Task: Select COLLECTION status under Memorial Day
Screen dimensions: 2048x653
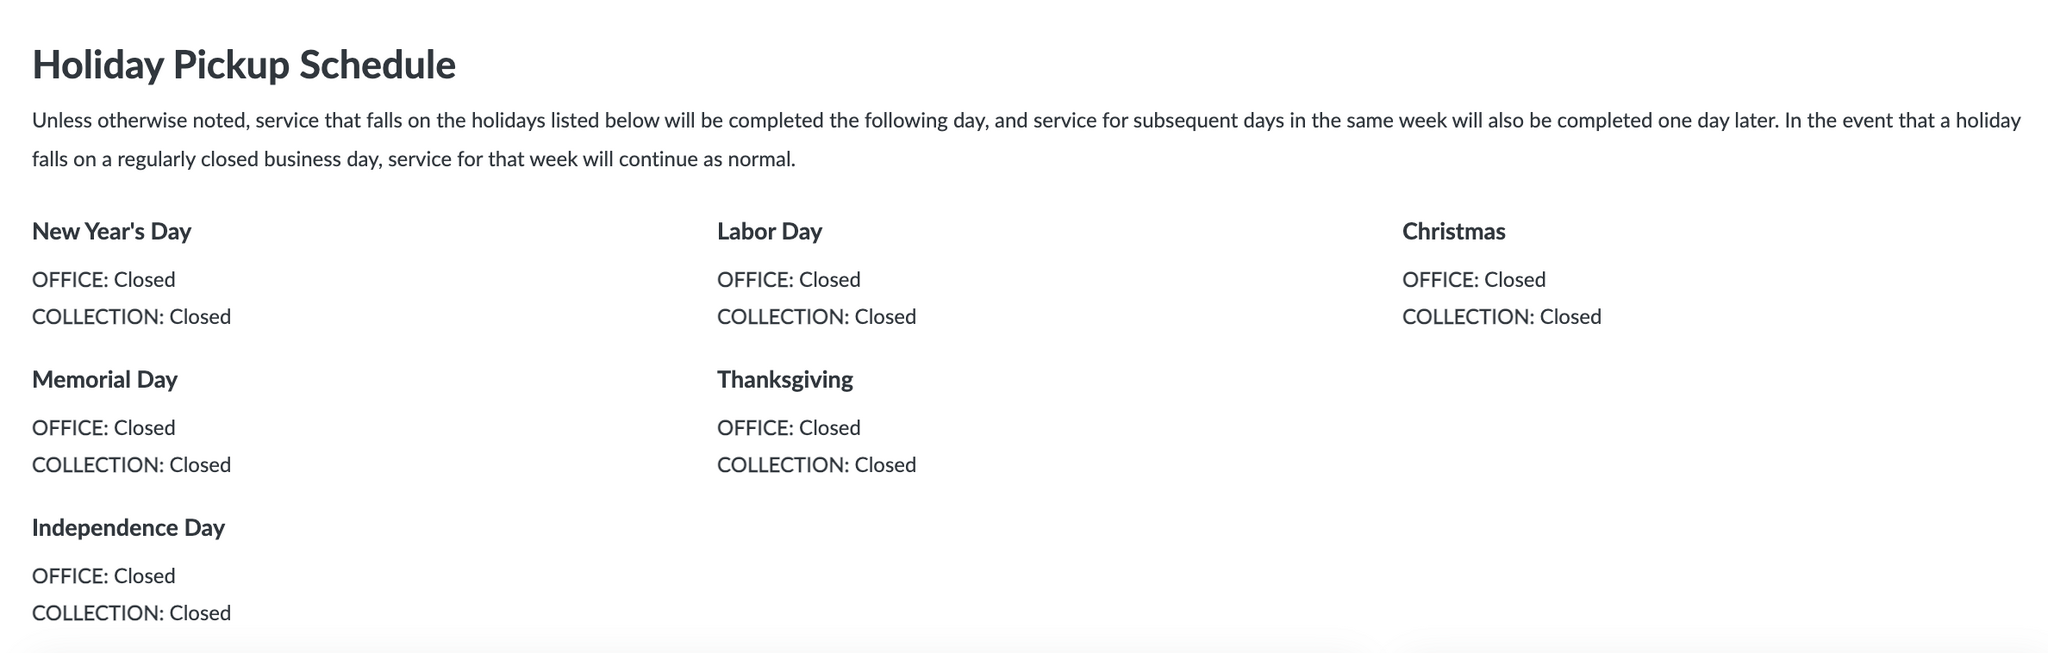Action: (x=131, y=465)
